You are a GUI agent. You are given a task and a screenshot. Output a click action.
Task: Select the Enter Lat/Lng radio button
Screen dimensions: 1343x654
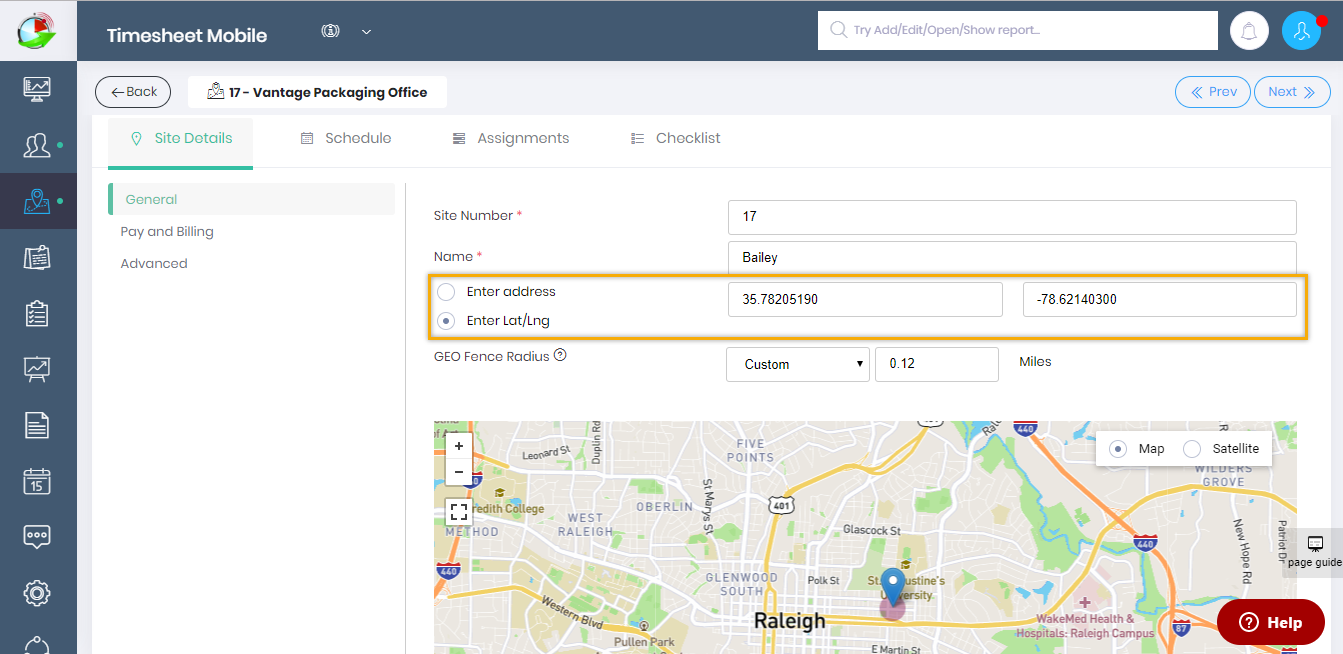pos(446,321)
